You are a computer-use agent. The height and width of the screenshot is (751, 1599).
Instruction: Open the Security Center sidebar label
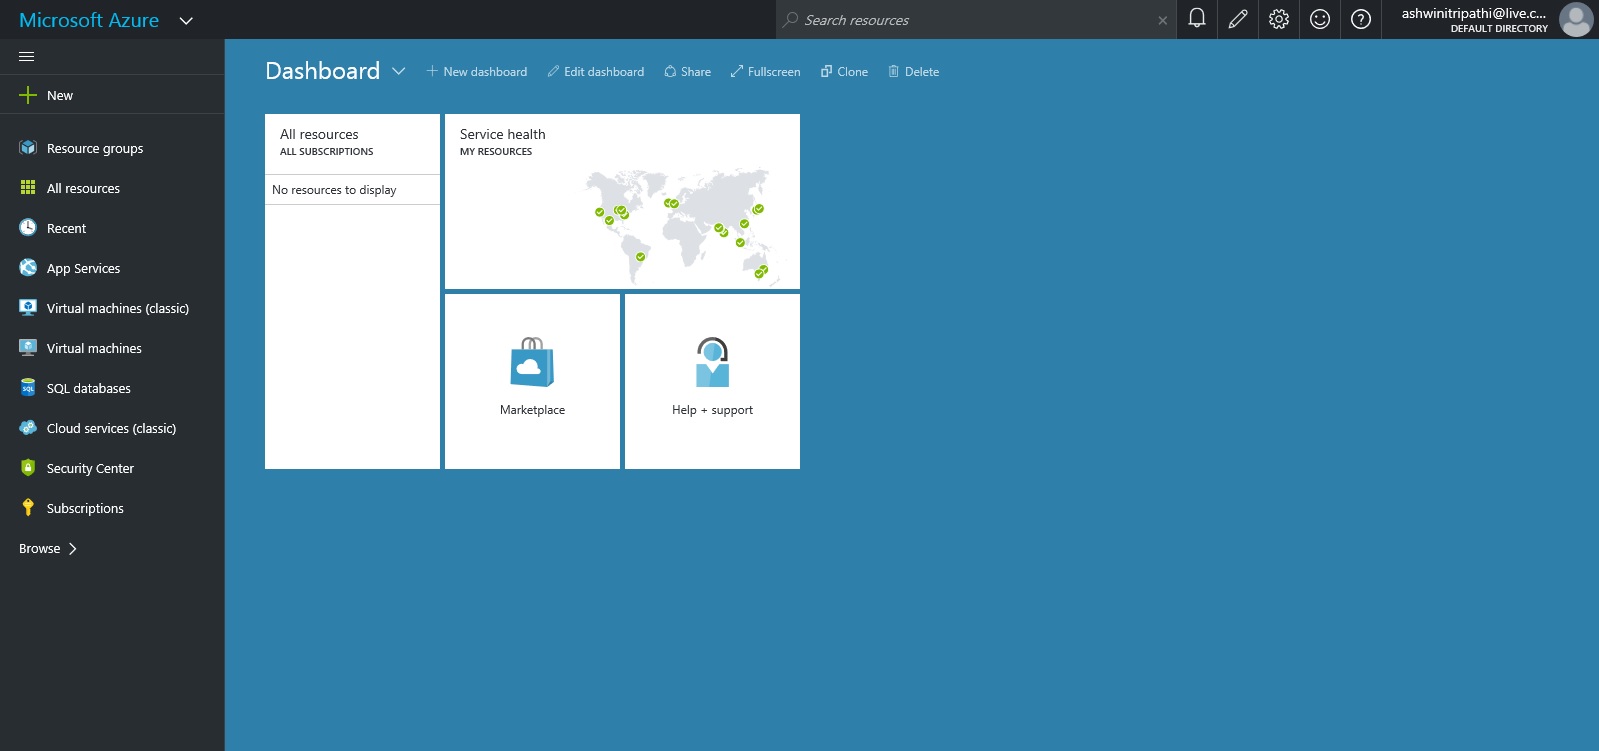click(90, 468)
